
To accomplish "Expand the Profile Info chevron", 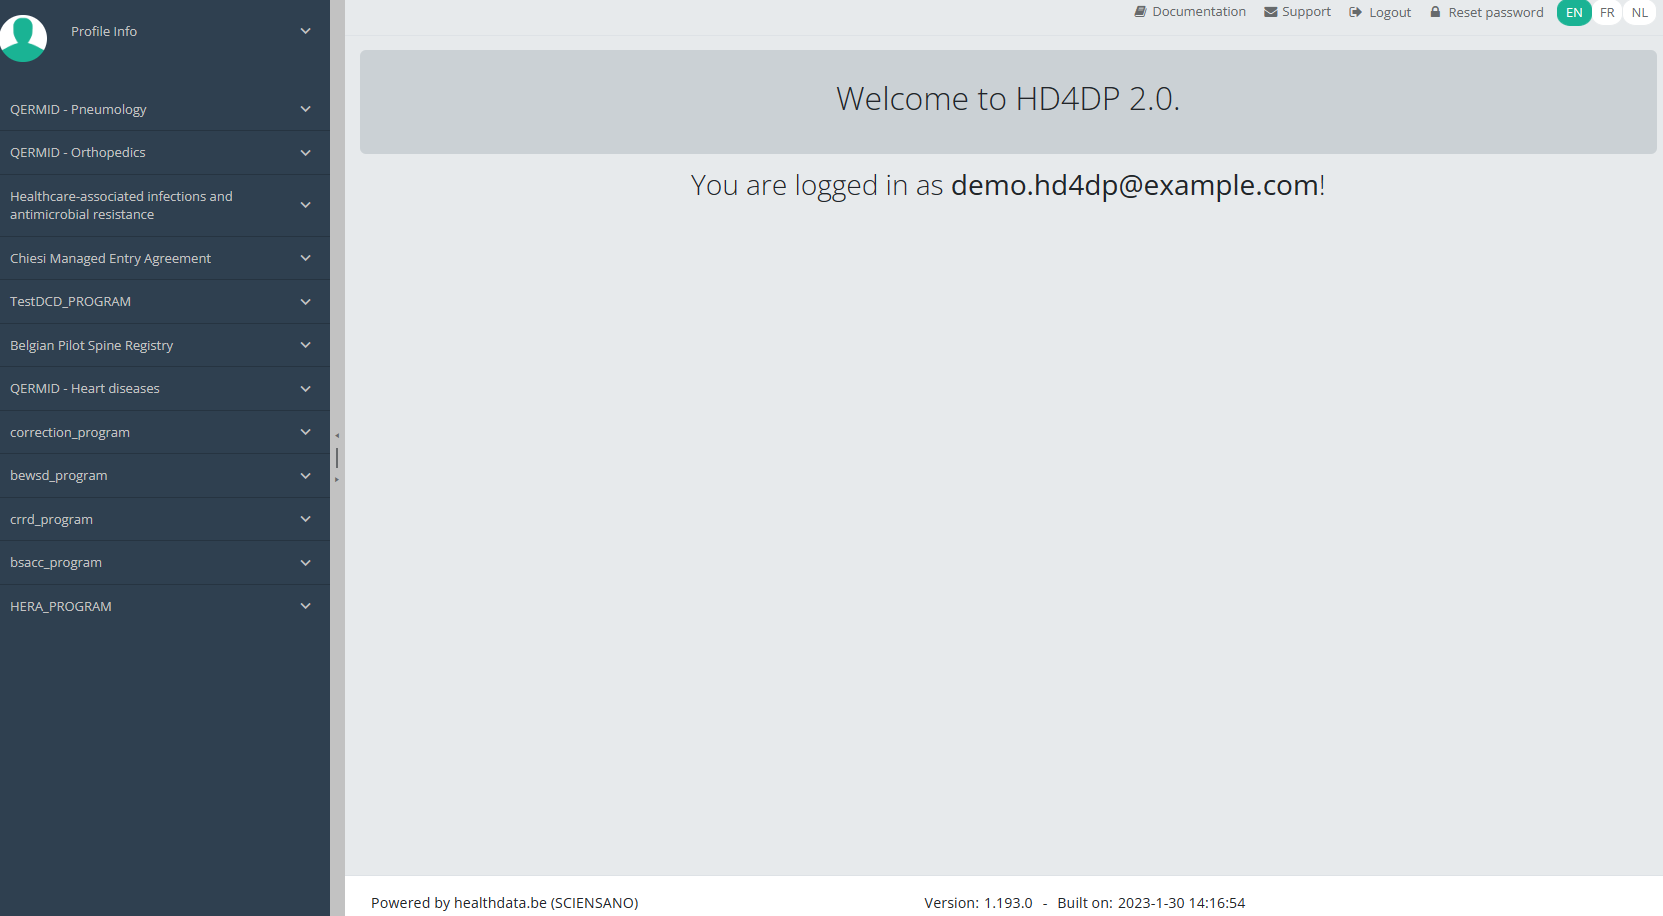I will pos(305,31).
